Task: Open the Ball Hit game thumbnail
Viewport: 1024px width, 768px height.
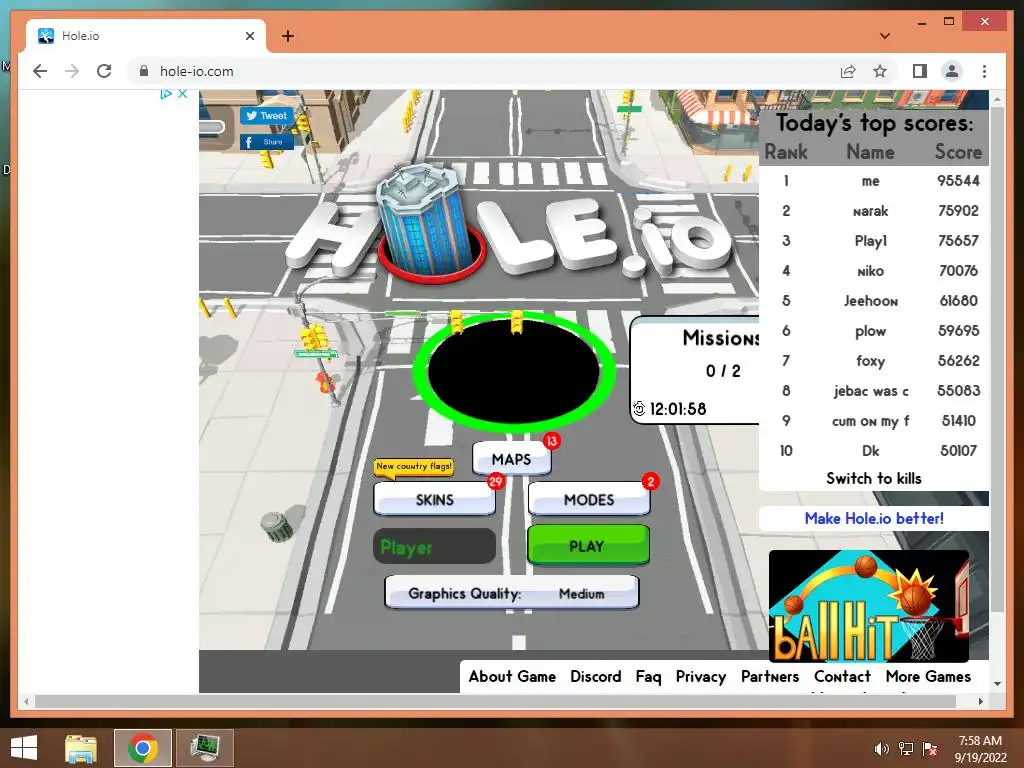Action: coord(869,606)
